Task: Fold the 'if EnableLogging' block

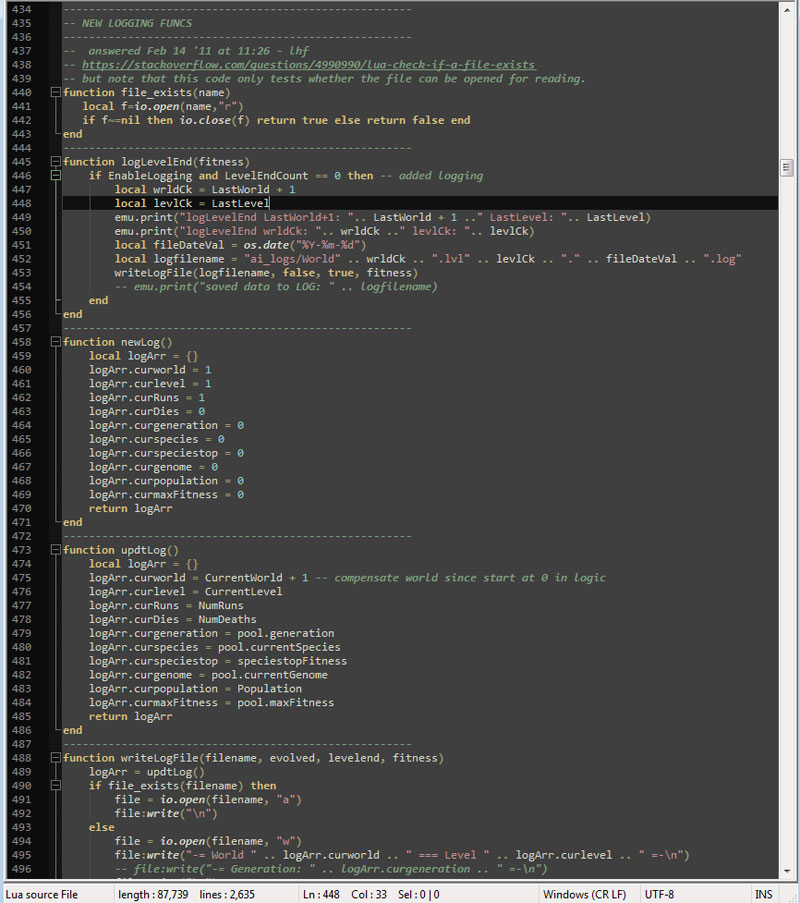Action: (54, 176)
